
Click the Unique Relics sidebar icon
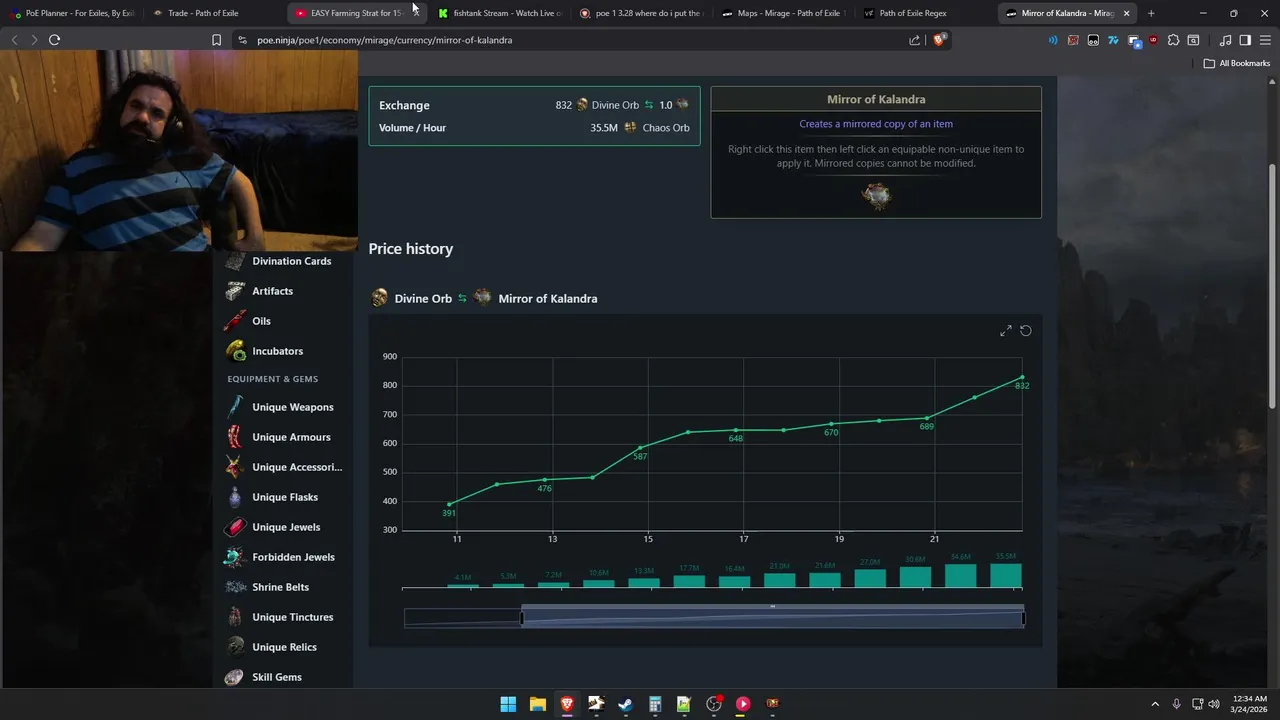coord(234,647)
